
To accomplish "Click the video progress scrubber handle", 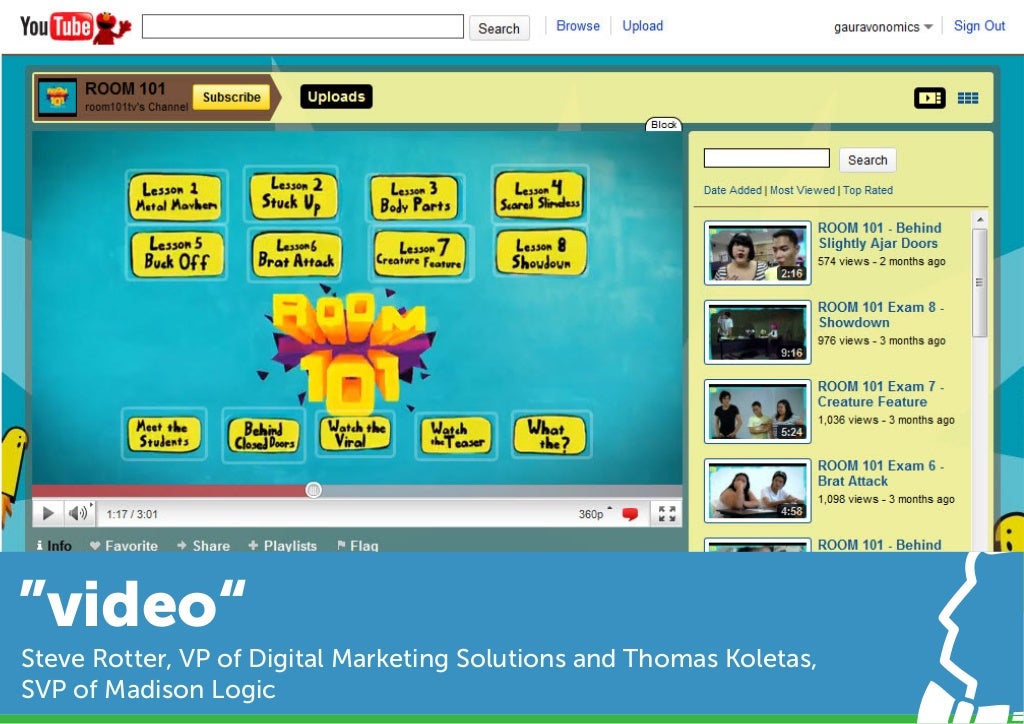I will point(313,490).
